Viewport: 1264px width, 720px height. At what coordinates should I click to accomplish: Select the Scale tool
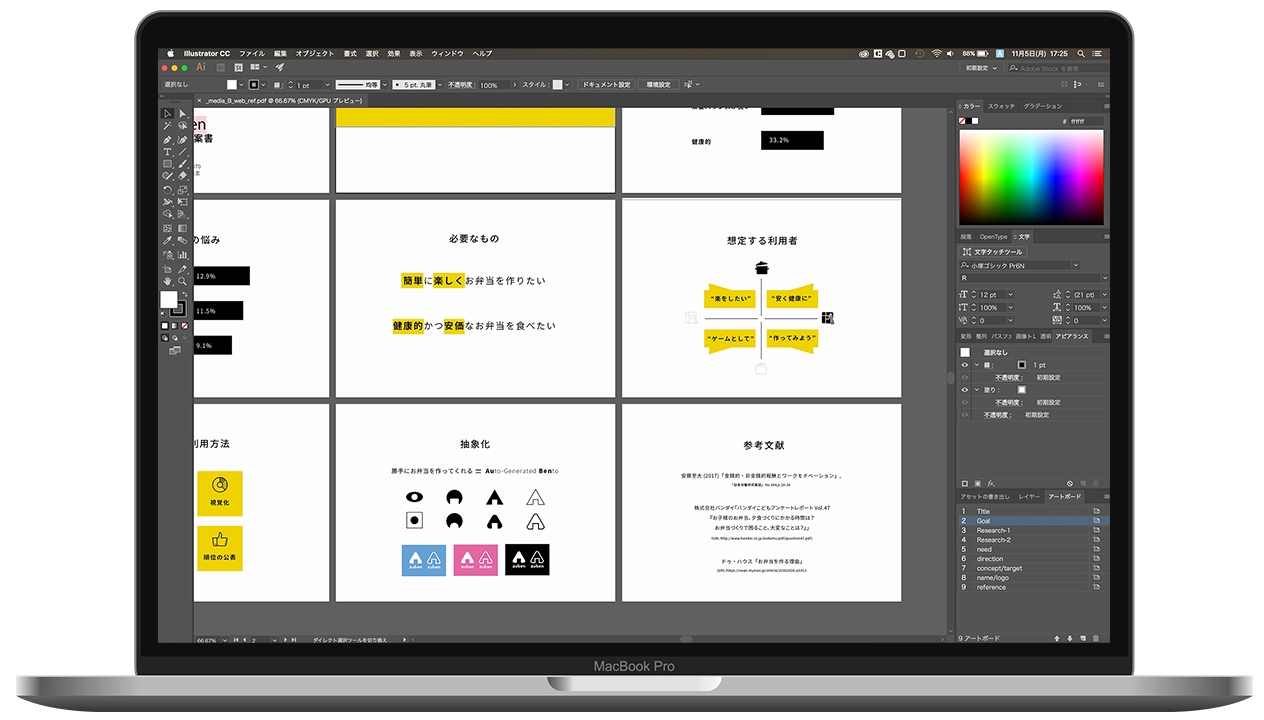click(183, 189)
